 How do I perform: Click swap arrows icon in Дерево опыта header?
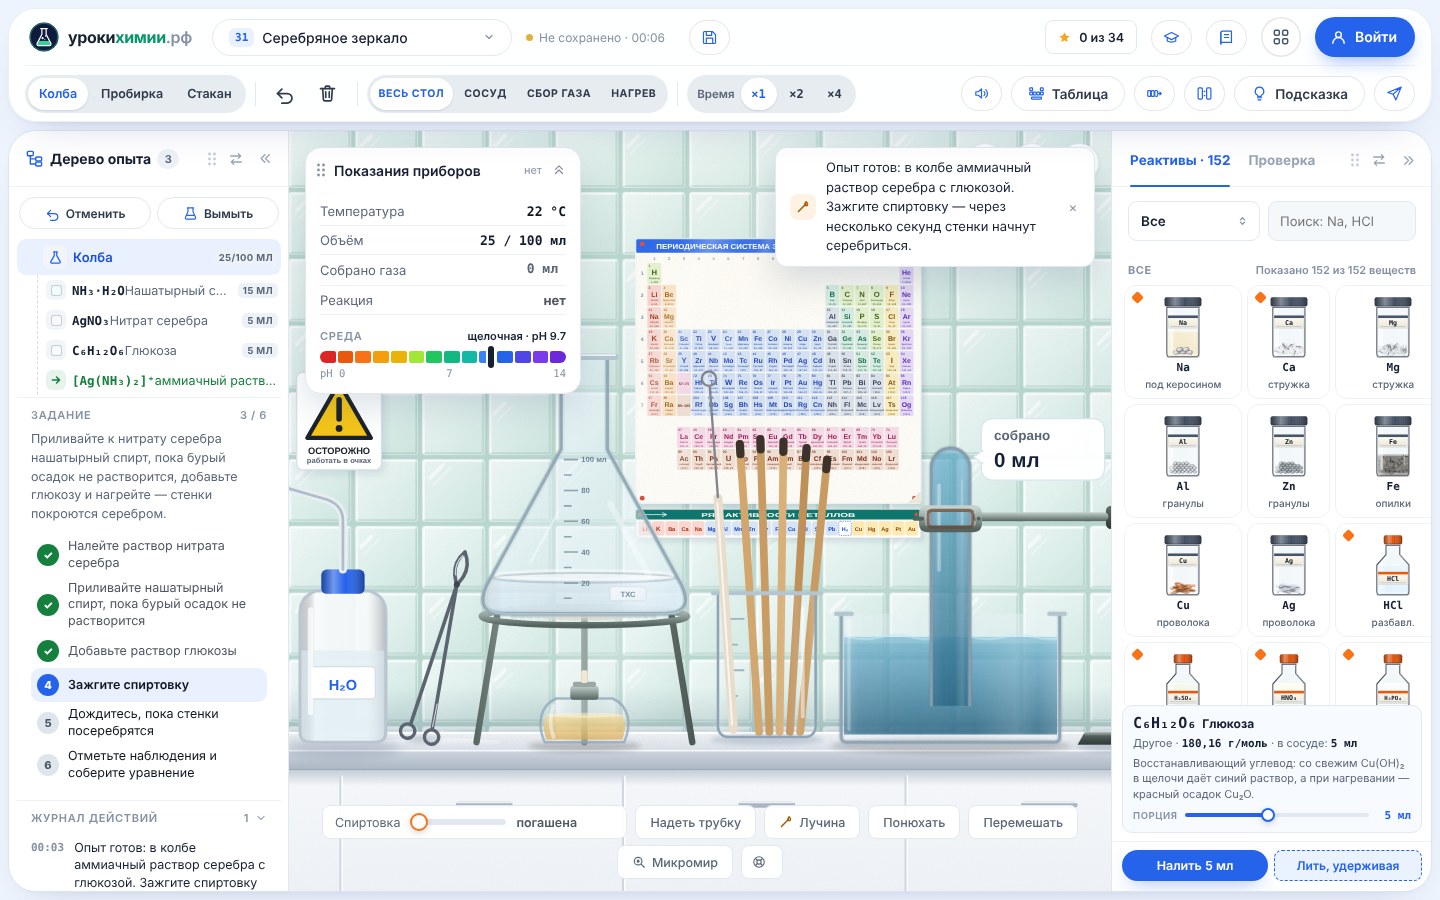coord(236,159)
